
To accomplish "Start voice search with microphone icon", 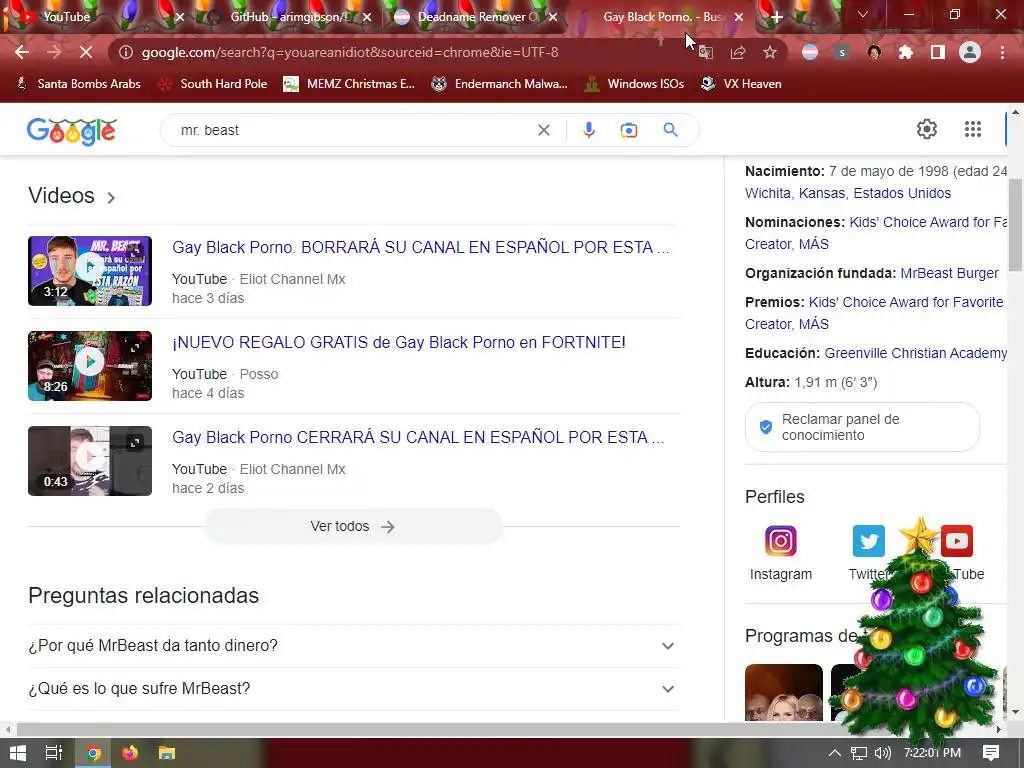I will point(588,130).
